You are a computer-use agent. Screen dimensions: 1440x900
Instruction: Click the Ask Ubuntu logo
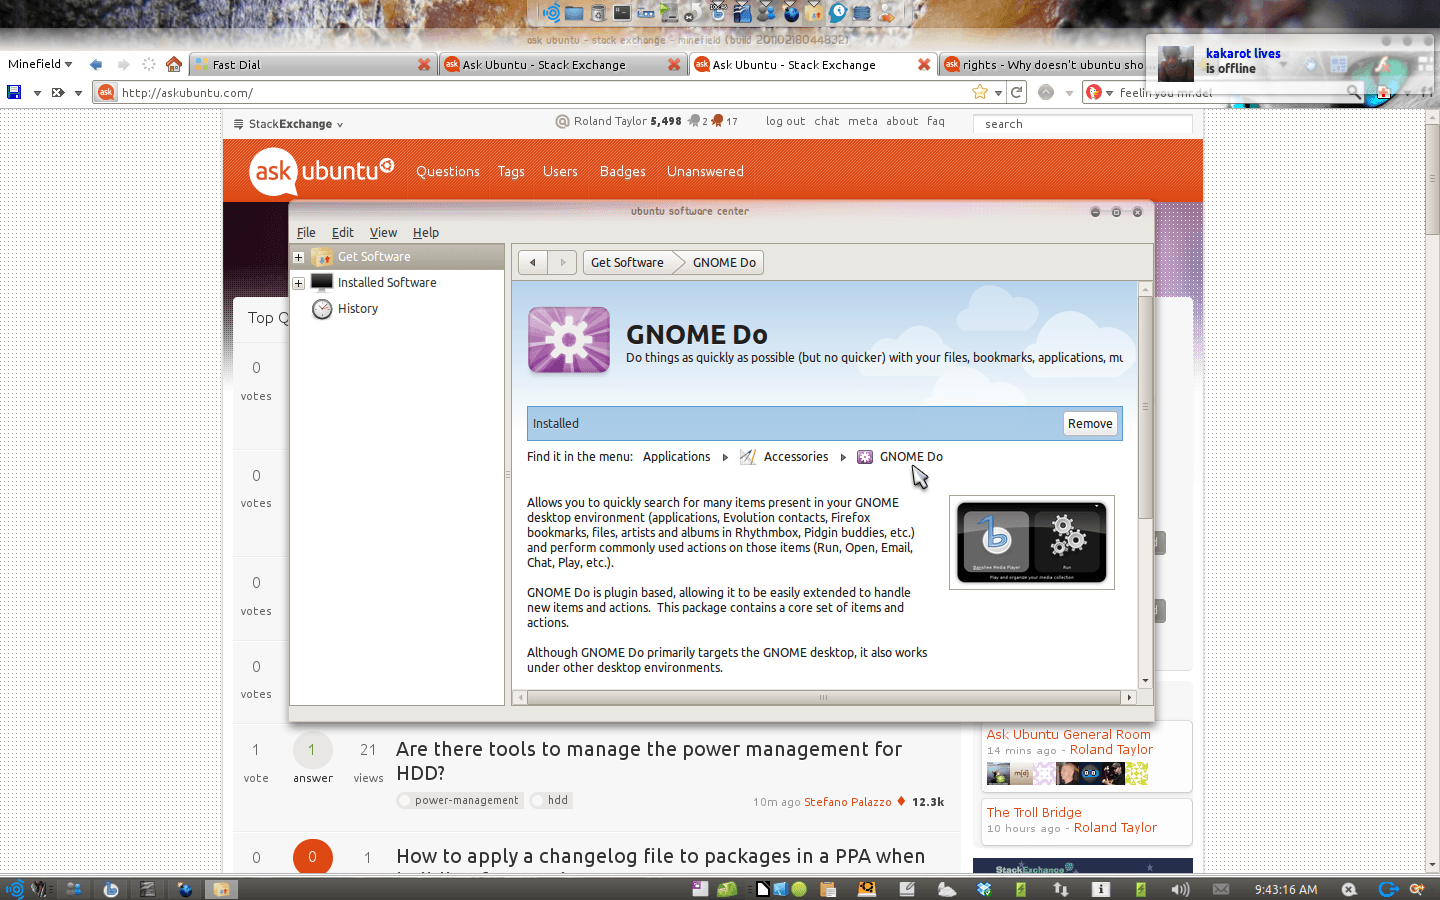click(322, 171)
